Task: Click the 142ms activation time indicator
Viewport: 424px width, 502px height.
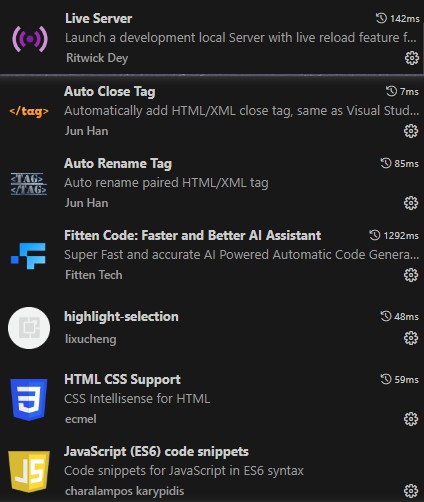Action: (x=398, y=18)
